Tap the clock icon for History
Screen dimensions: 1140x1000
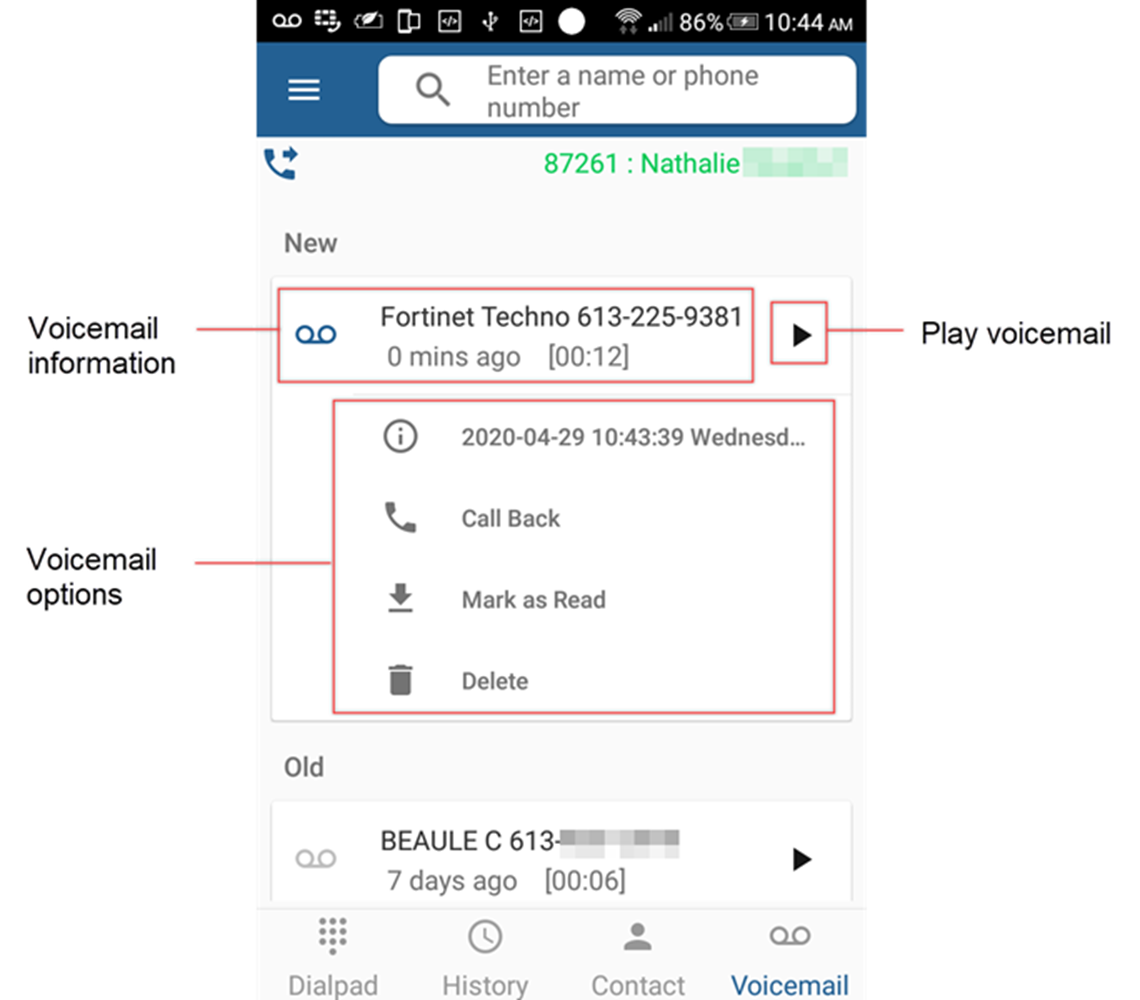click(x=484, y=936)
